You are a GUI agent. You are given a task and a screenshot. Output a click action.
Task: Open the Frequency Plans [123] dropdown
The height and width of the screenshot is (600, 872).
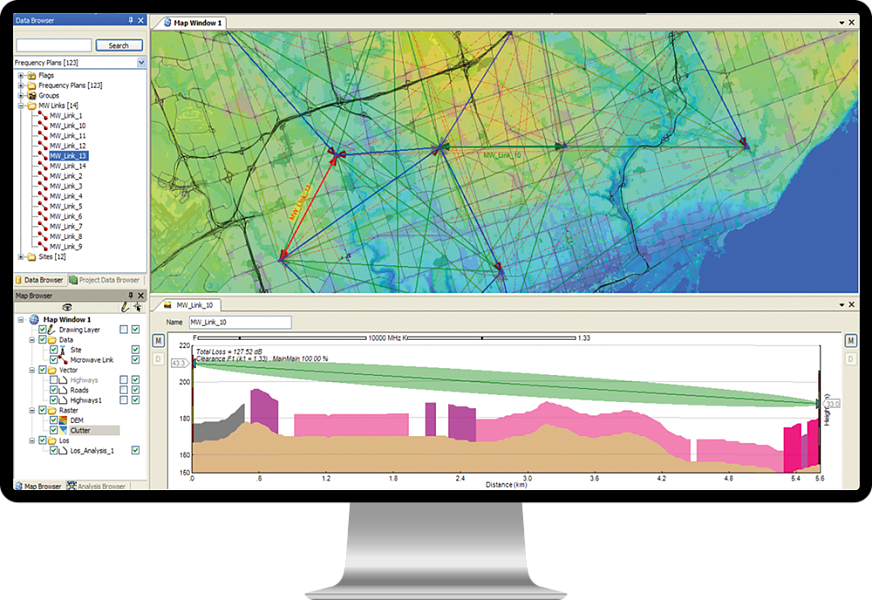[x=141, y=62]
